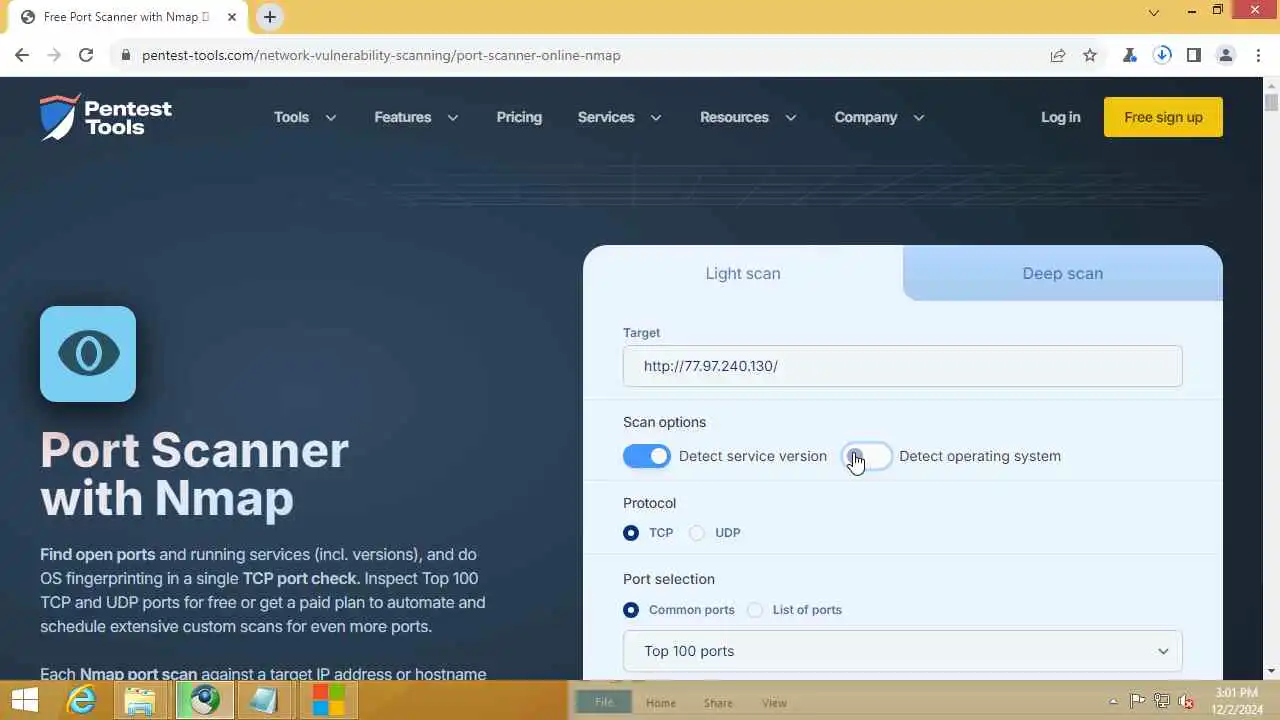
Task: Open the Top 100 ports dropdown
Action: tap(902, 651)
